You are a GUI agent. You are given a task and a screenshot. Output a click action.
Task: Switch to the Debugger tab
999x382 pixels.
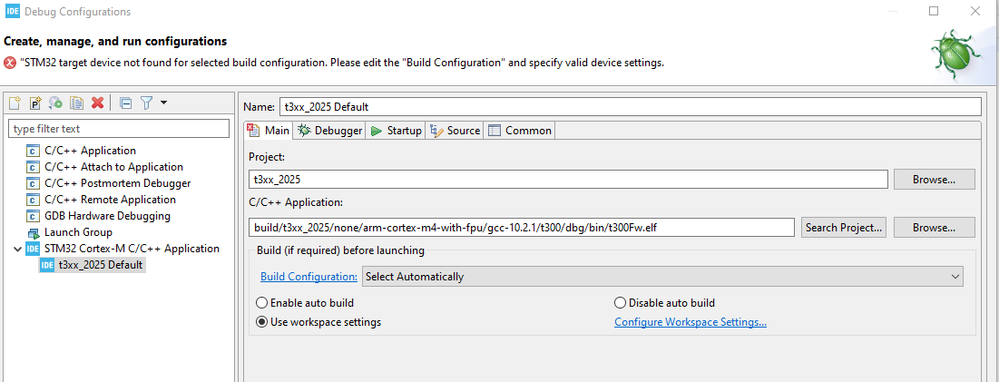tap(330, 131)
